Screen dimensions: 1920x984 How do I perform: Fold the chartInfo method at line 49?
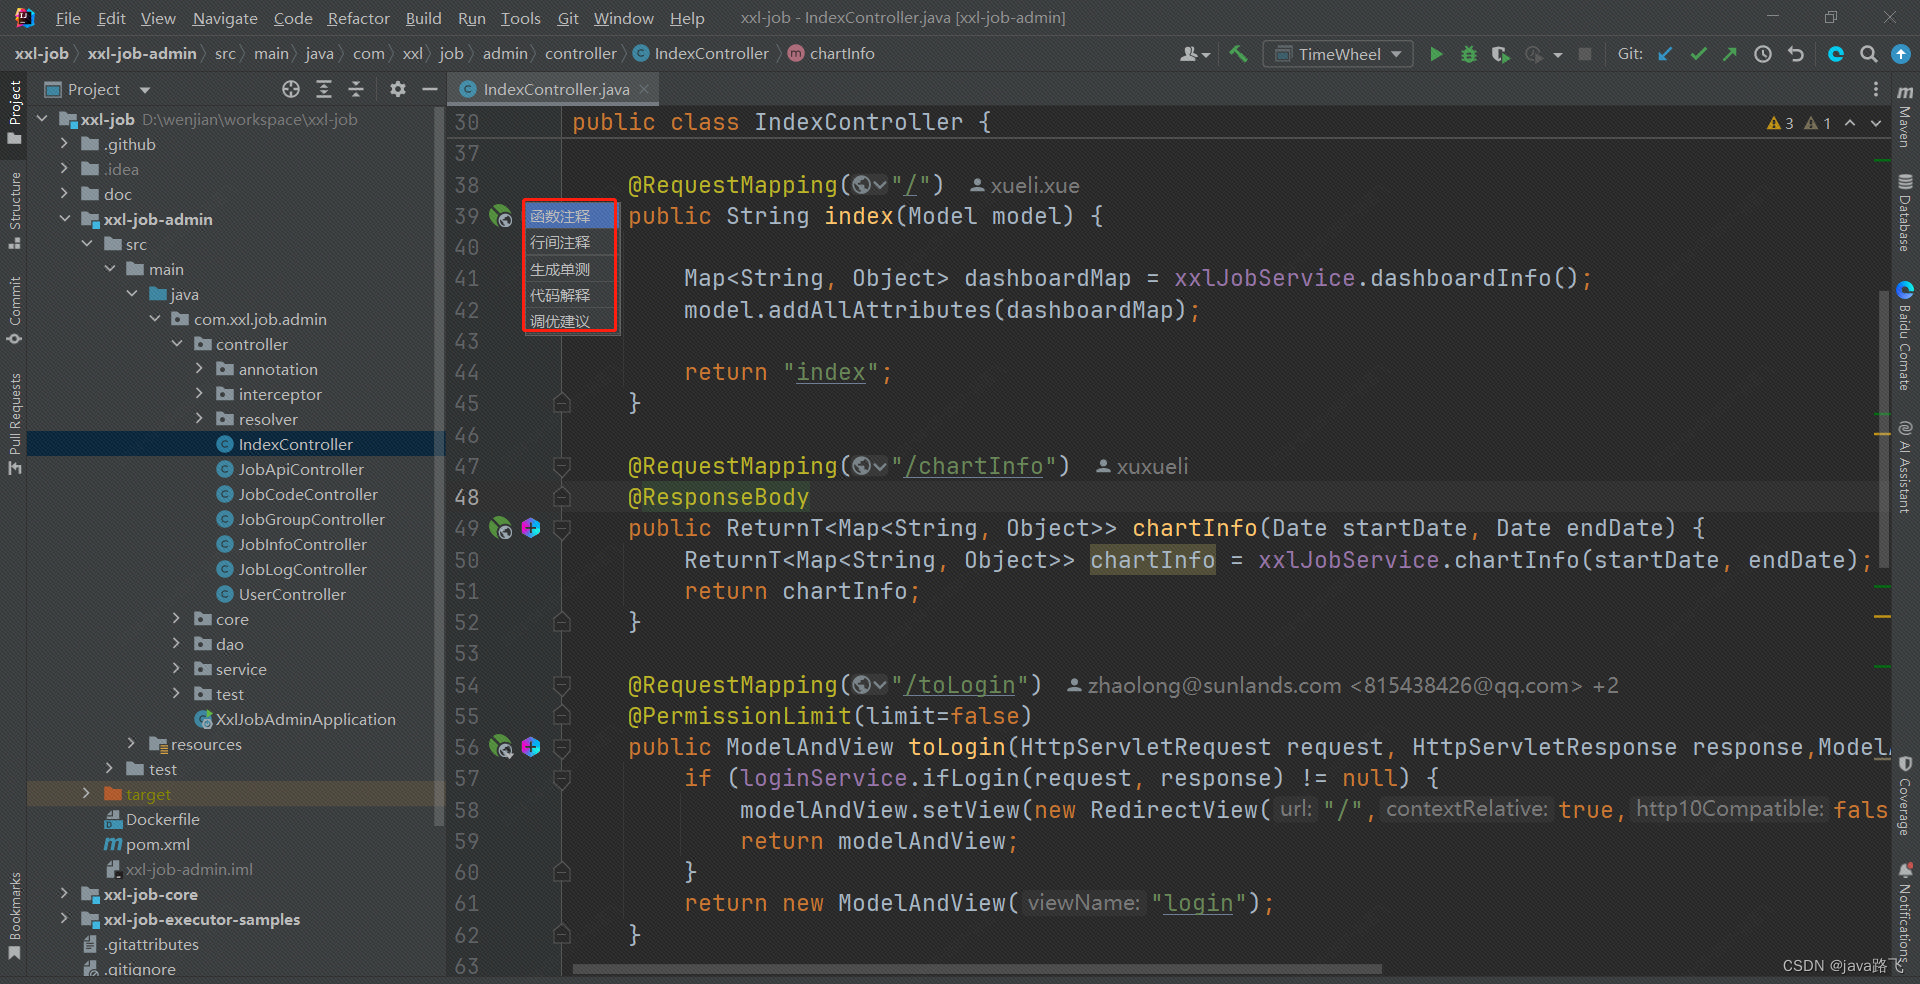click(x=562, y=528)
